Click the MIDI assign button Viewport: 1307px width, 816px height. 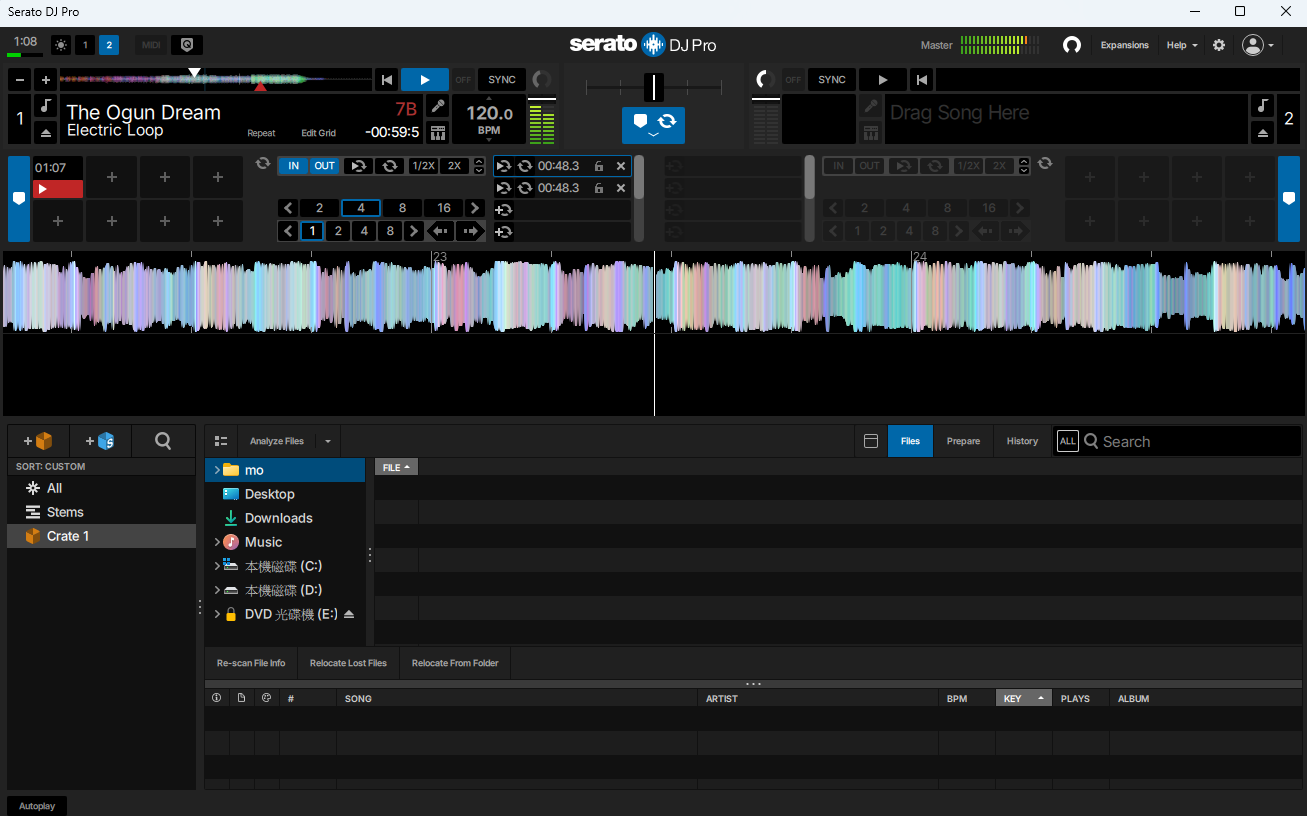tap(151, 45)
